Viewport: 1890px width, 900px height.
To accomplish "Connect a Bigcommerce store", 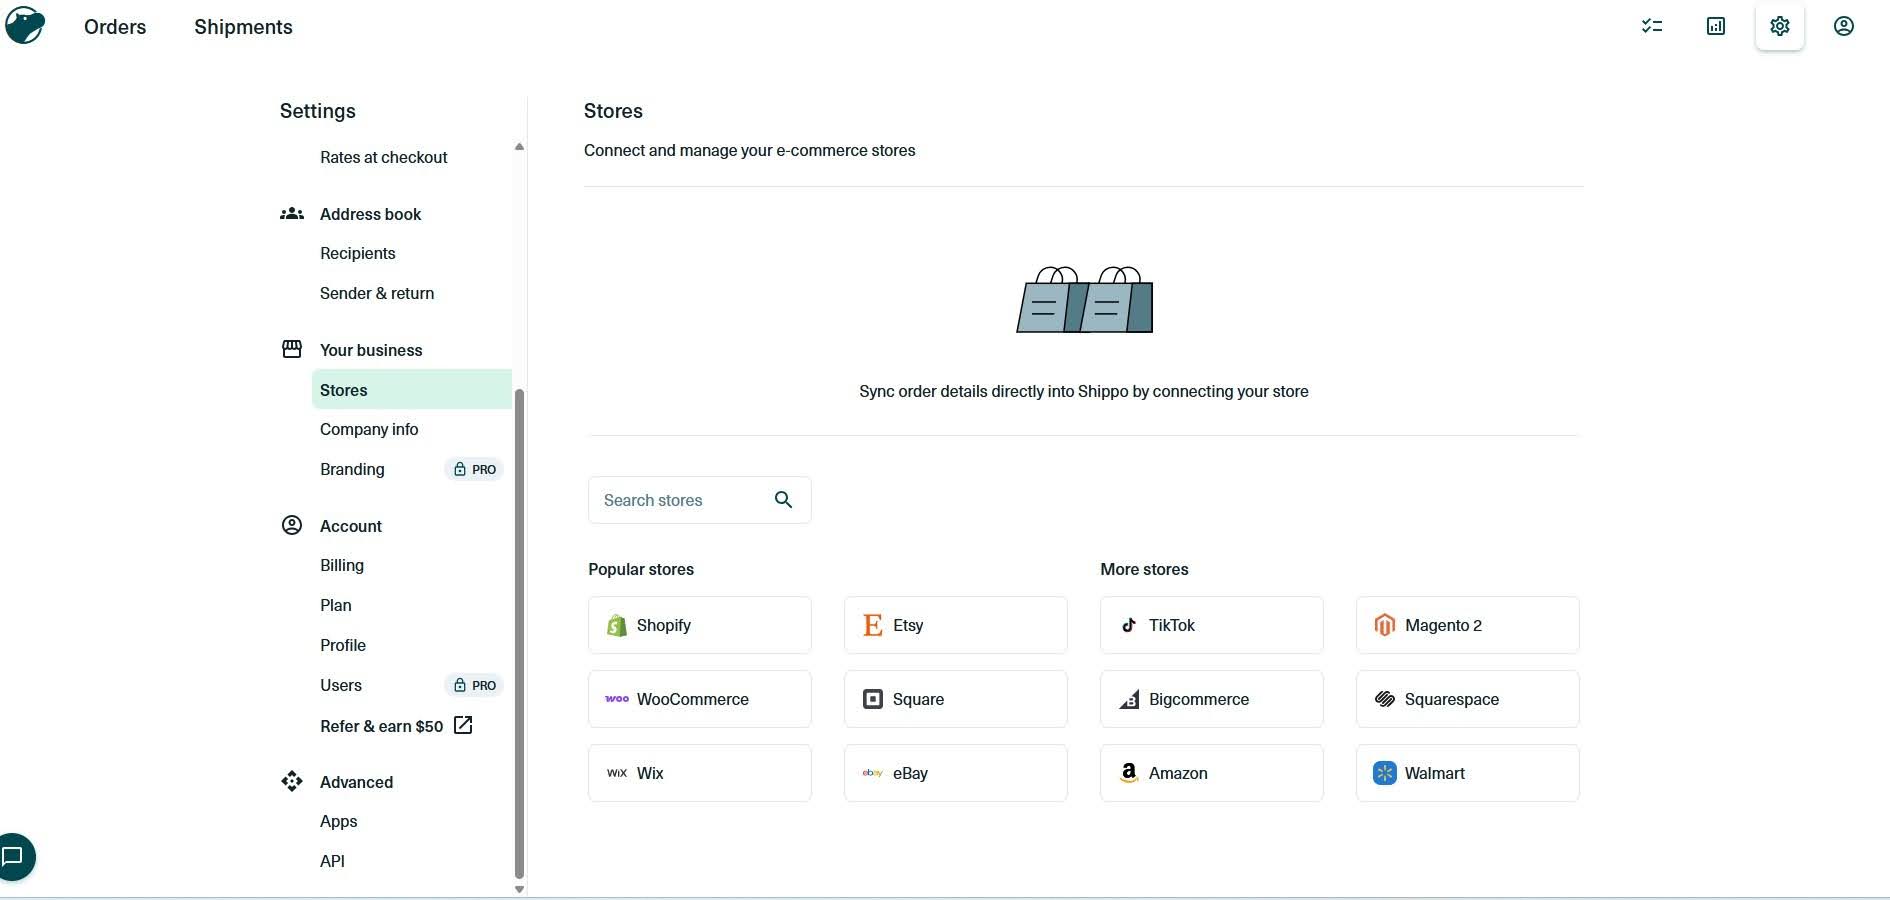I will point(1212,699).
